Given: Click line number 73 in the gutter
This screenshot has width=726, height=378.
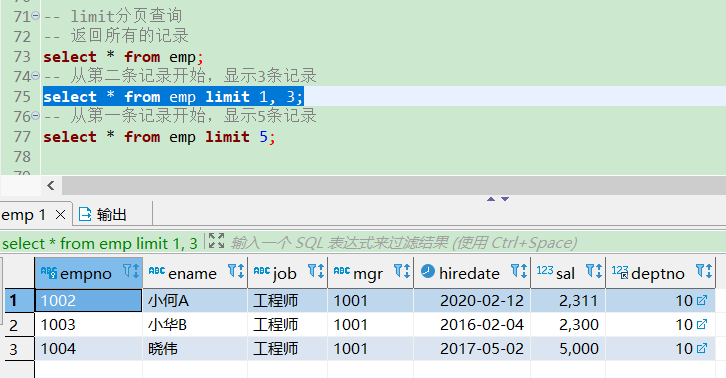Looking at the screenshot, I should pyautogui.click(x=22, y=57).
